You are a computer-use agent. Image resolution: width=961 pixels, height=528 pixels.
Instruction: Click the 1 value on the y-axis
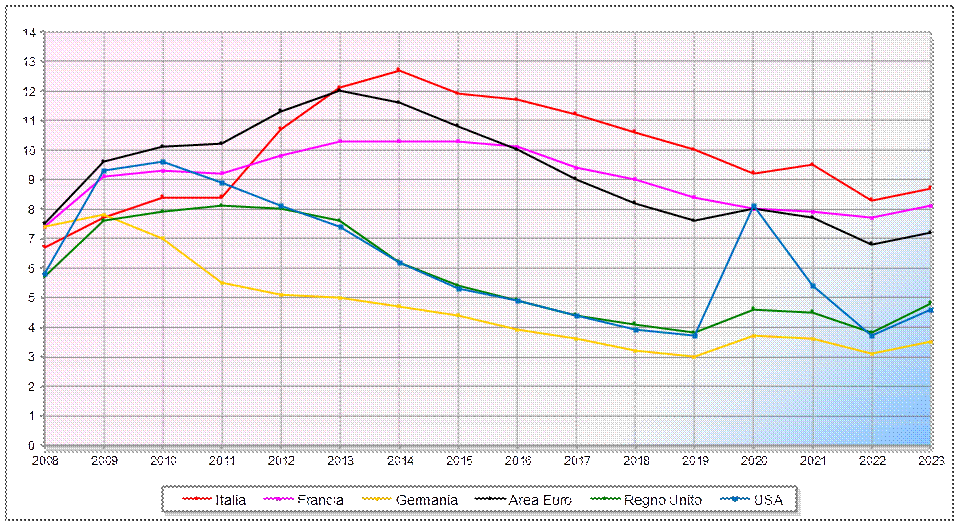pos(32,416)
